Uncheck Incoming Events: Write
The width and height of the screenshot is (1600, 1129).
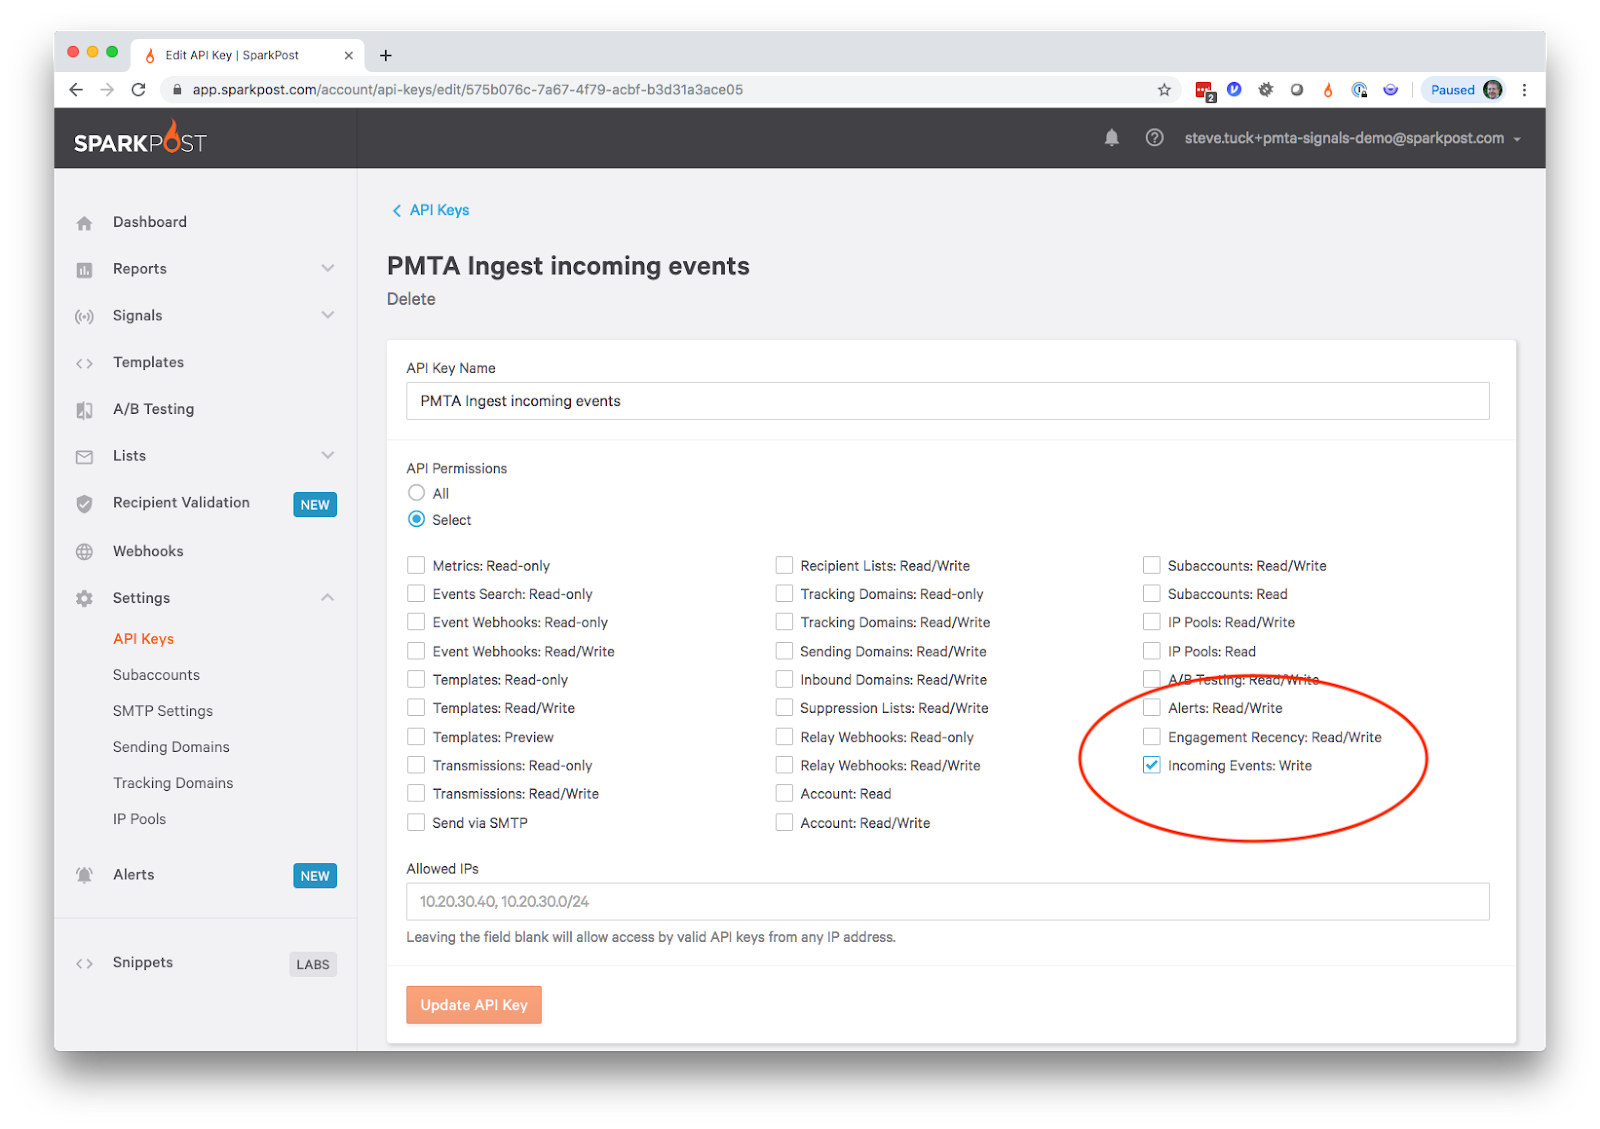[1152, 765]
